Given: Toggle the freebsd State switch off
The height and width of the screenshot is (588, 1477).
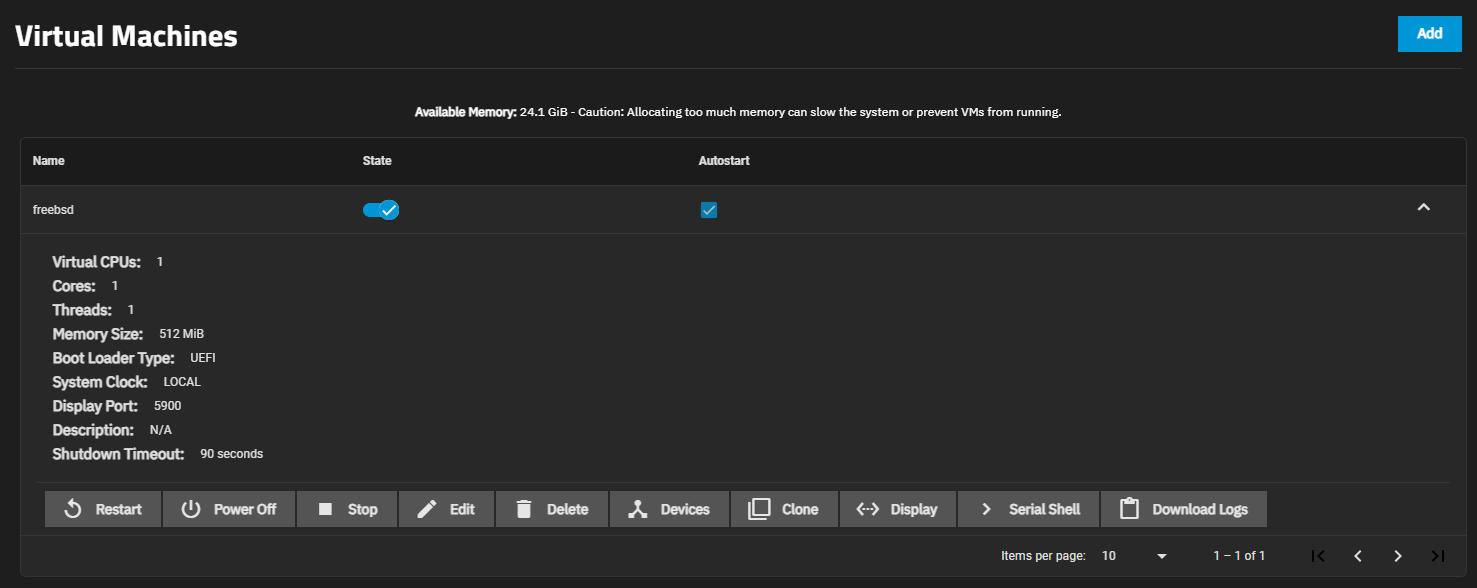Looking at the screenshot, I should [x=381, y=210].
